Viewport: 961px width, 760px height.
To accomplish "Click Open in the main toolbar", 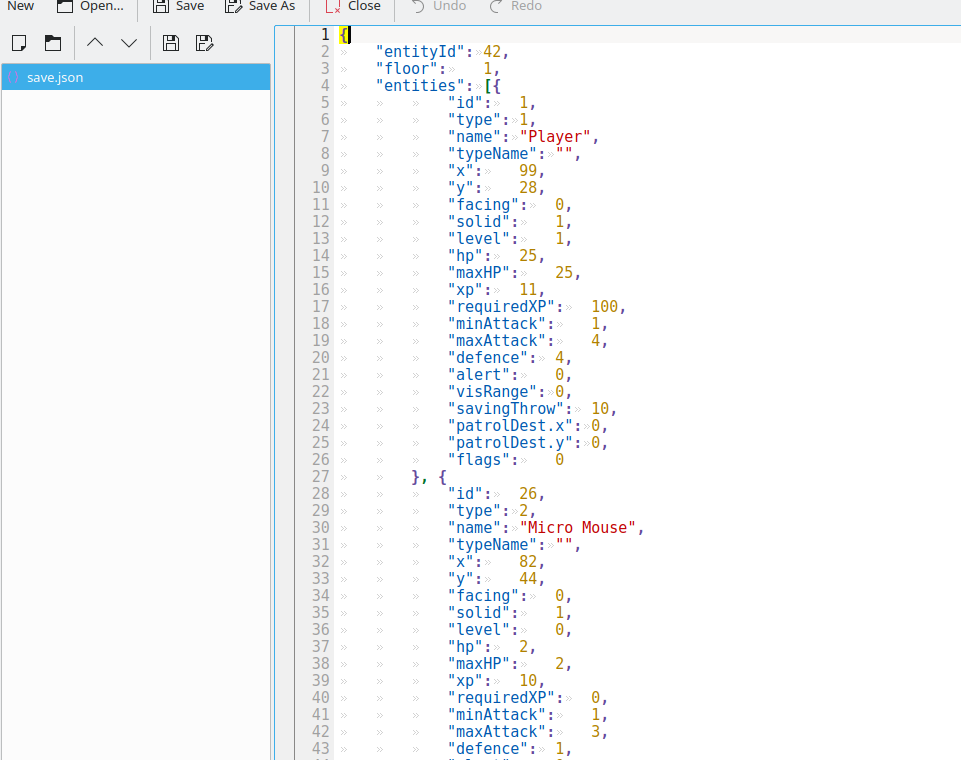I will click(x=90, y=6).
